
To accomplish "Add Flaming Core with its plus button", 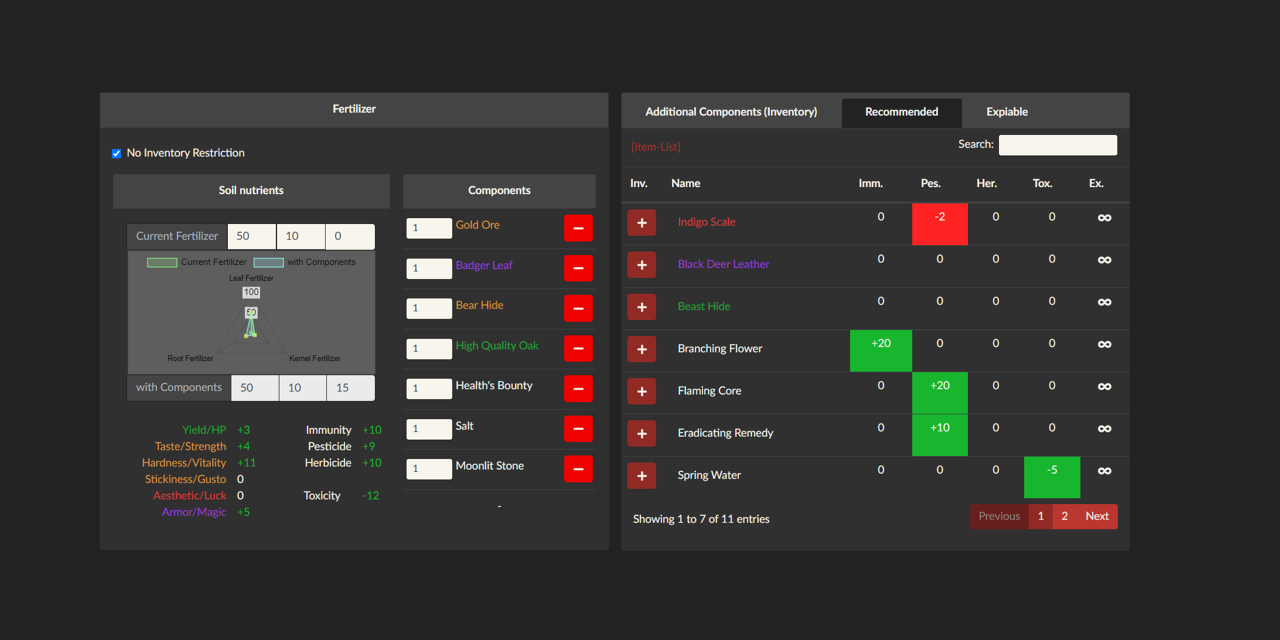I will pyautogui.click(x=642, y=391).
